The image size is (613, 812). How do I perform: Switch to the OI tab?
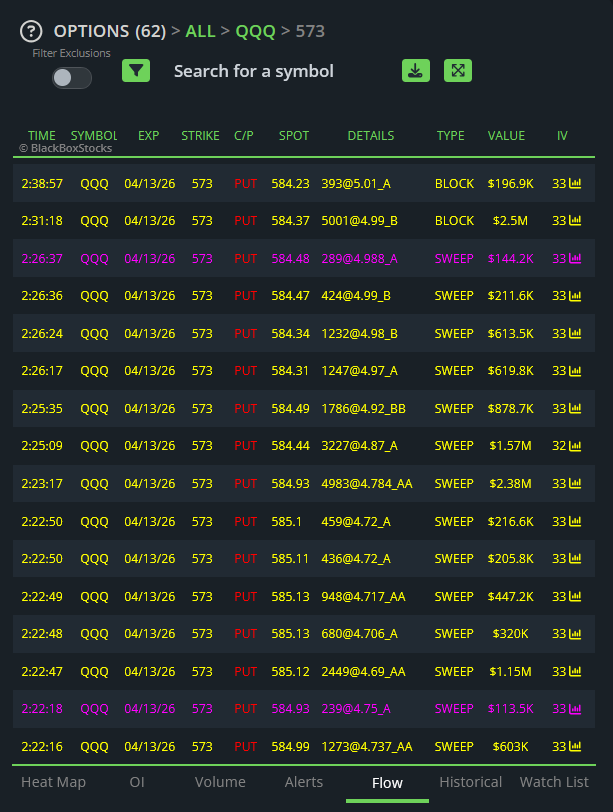pos(137,782)
